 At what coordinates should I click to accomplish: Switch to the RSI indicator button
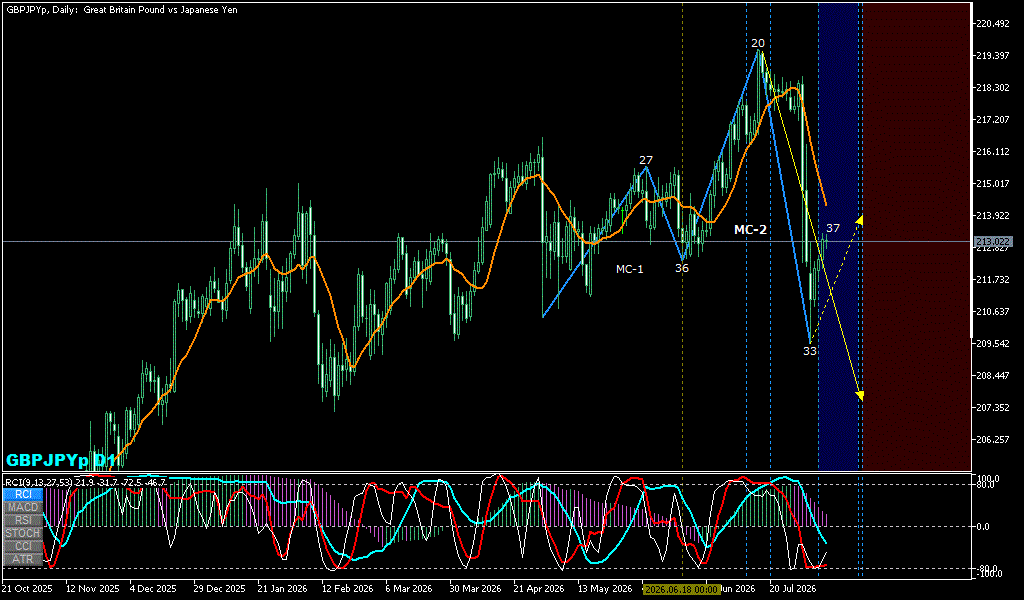pos(23,520)
